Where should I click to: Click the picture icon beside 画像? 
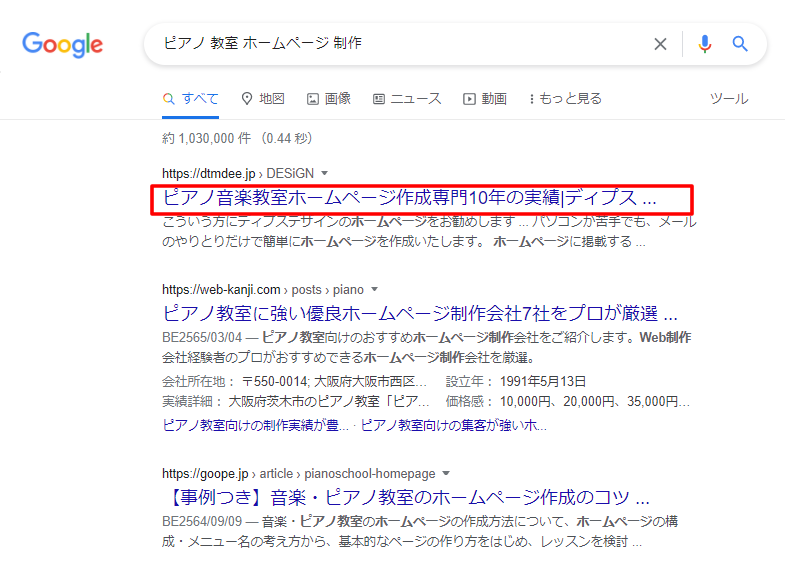pos(312,99)
